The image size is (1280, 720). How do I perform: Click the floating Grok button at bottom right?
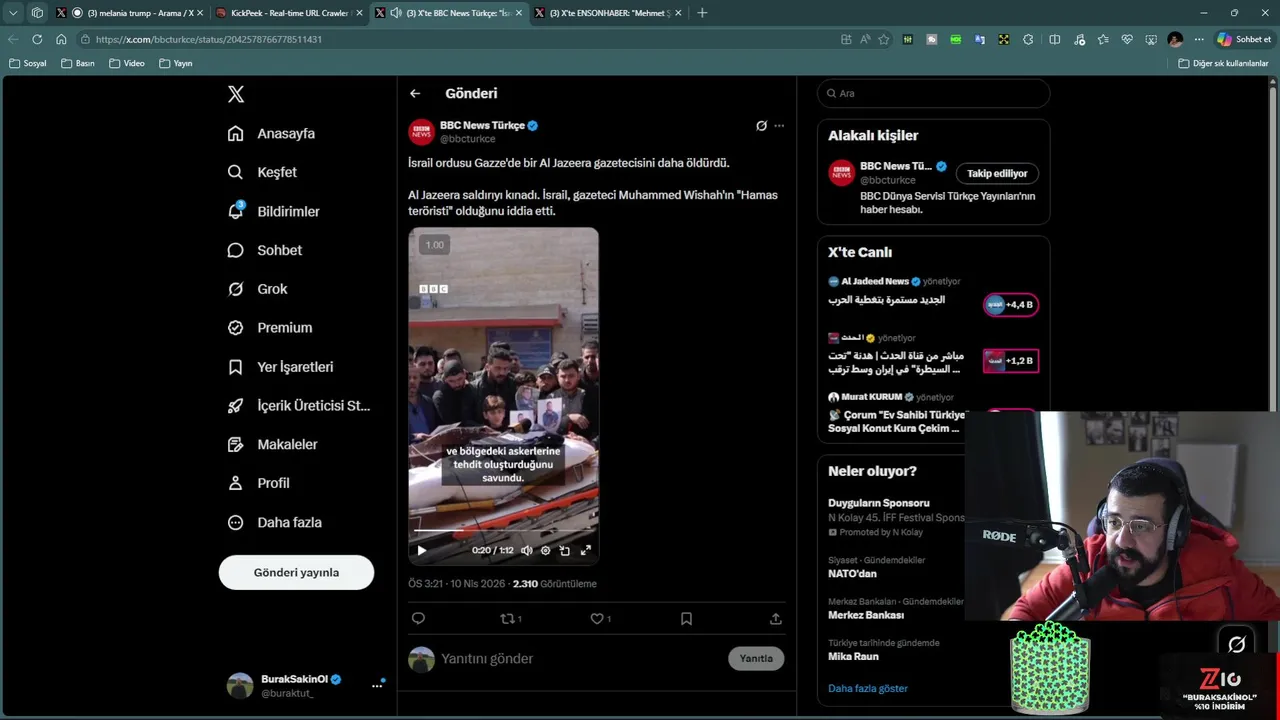1237,645
